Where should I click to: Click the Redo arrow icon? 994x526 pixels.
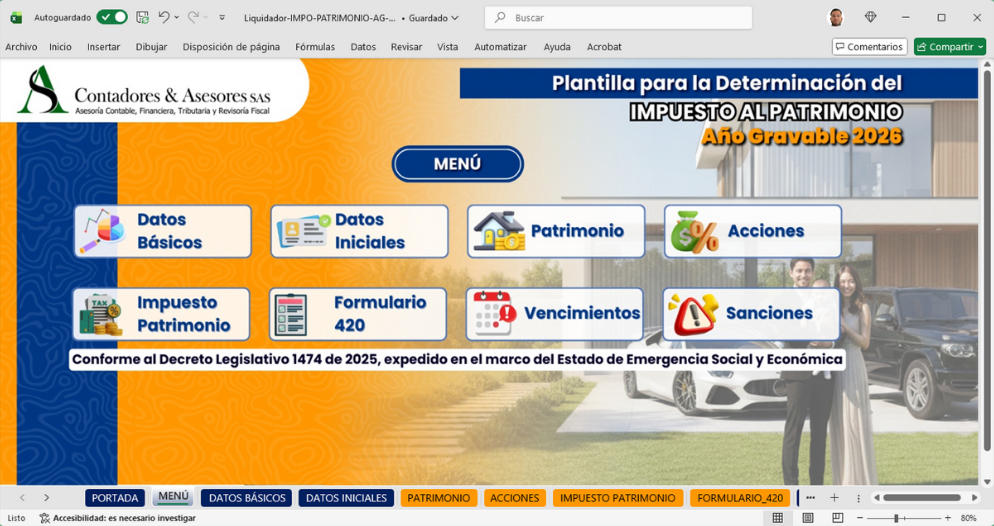pos(193,18)
